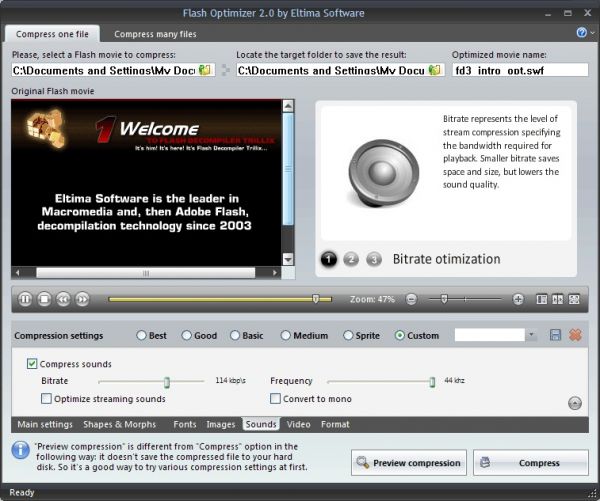The image size is (600, 501).
Task: Save the custom compression preset
Action: [x=555, y=335]
